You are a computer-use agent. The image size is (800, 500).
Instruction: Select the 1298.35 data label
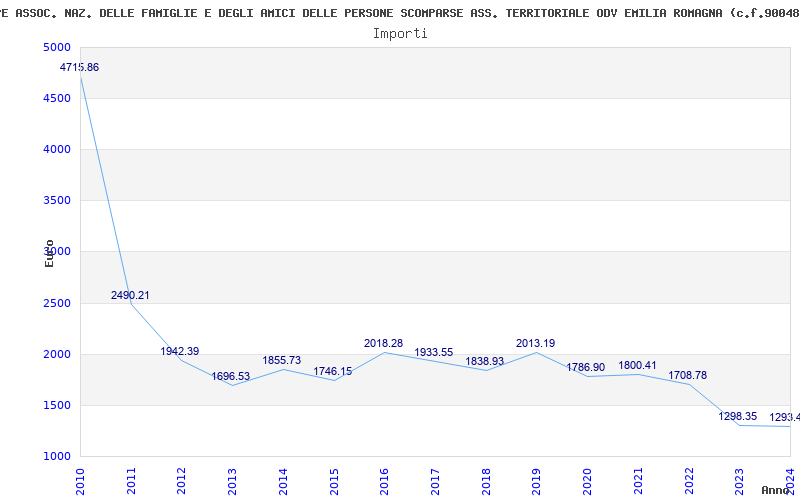(738, 416)
